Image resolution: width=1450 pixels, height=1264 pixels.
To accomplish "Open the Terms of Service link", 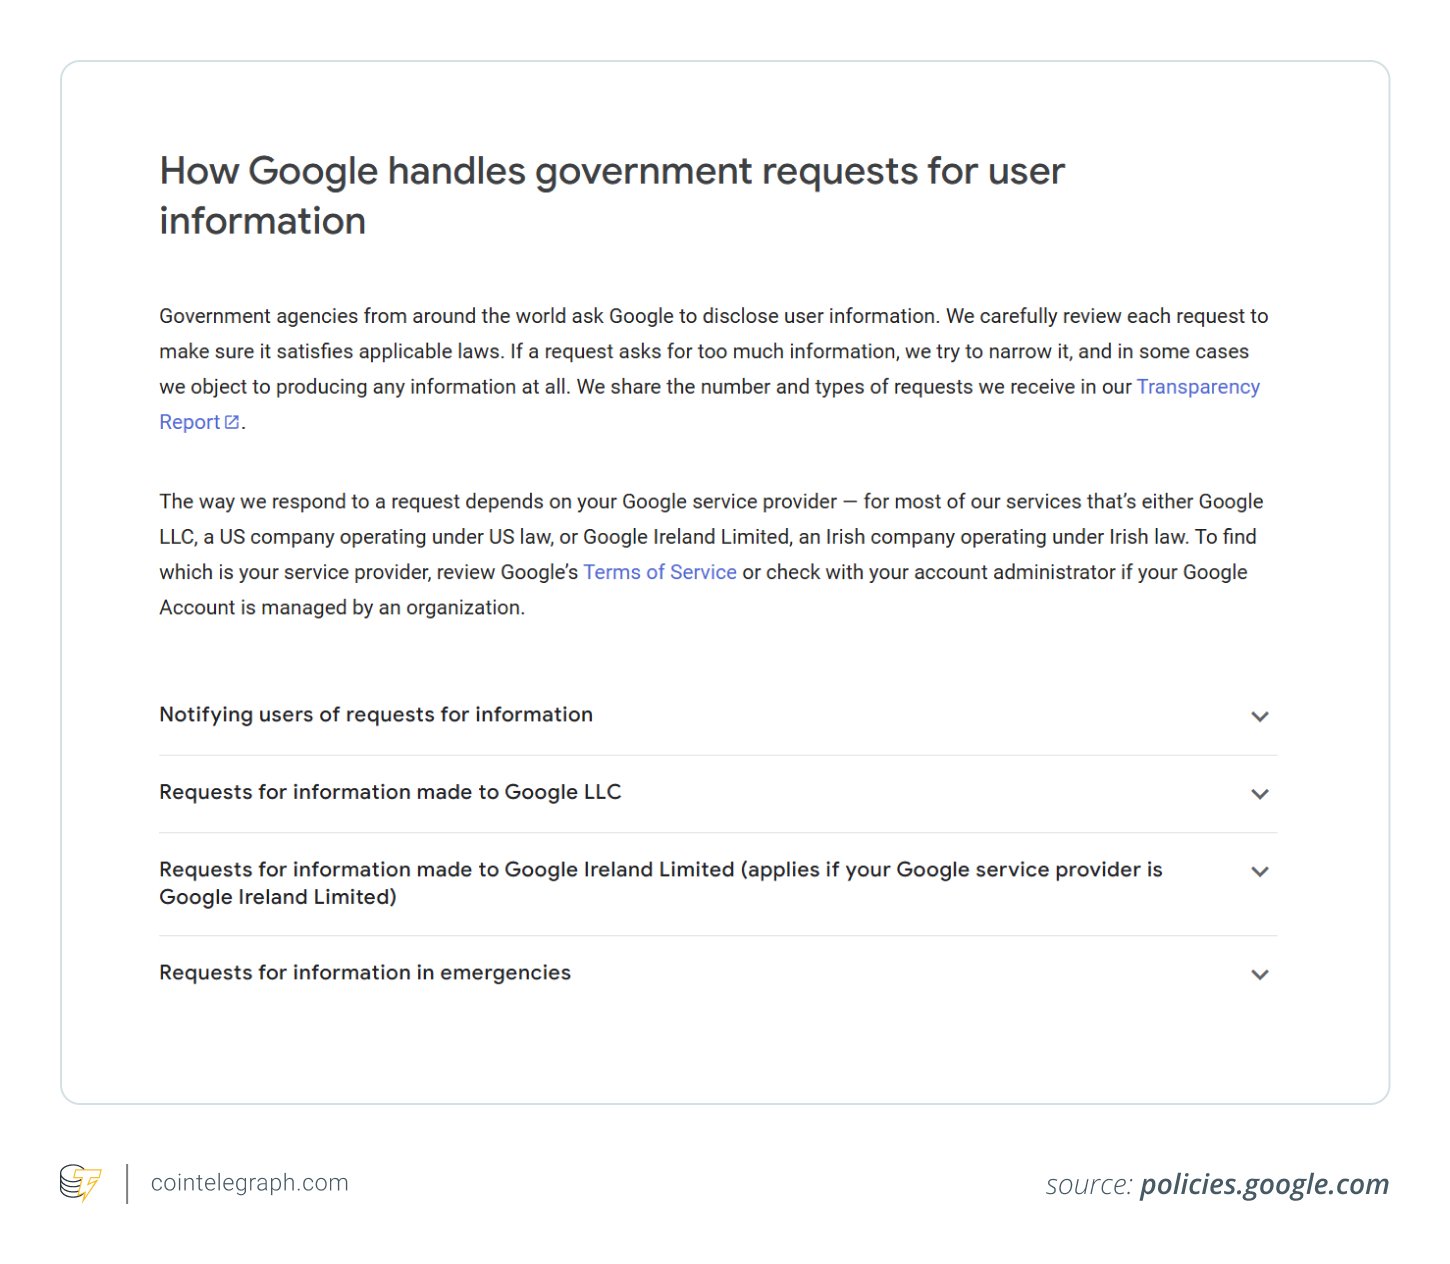I will coord(659,572).
